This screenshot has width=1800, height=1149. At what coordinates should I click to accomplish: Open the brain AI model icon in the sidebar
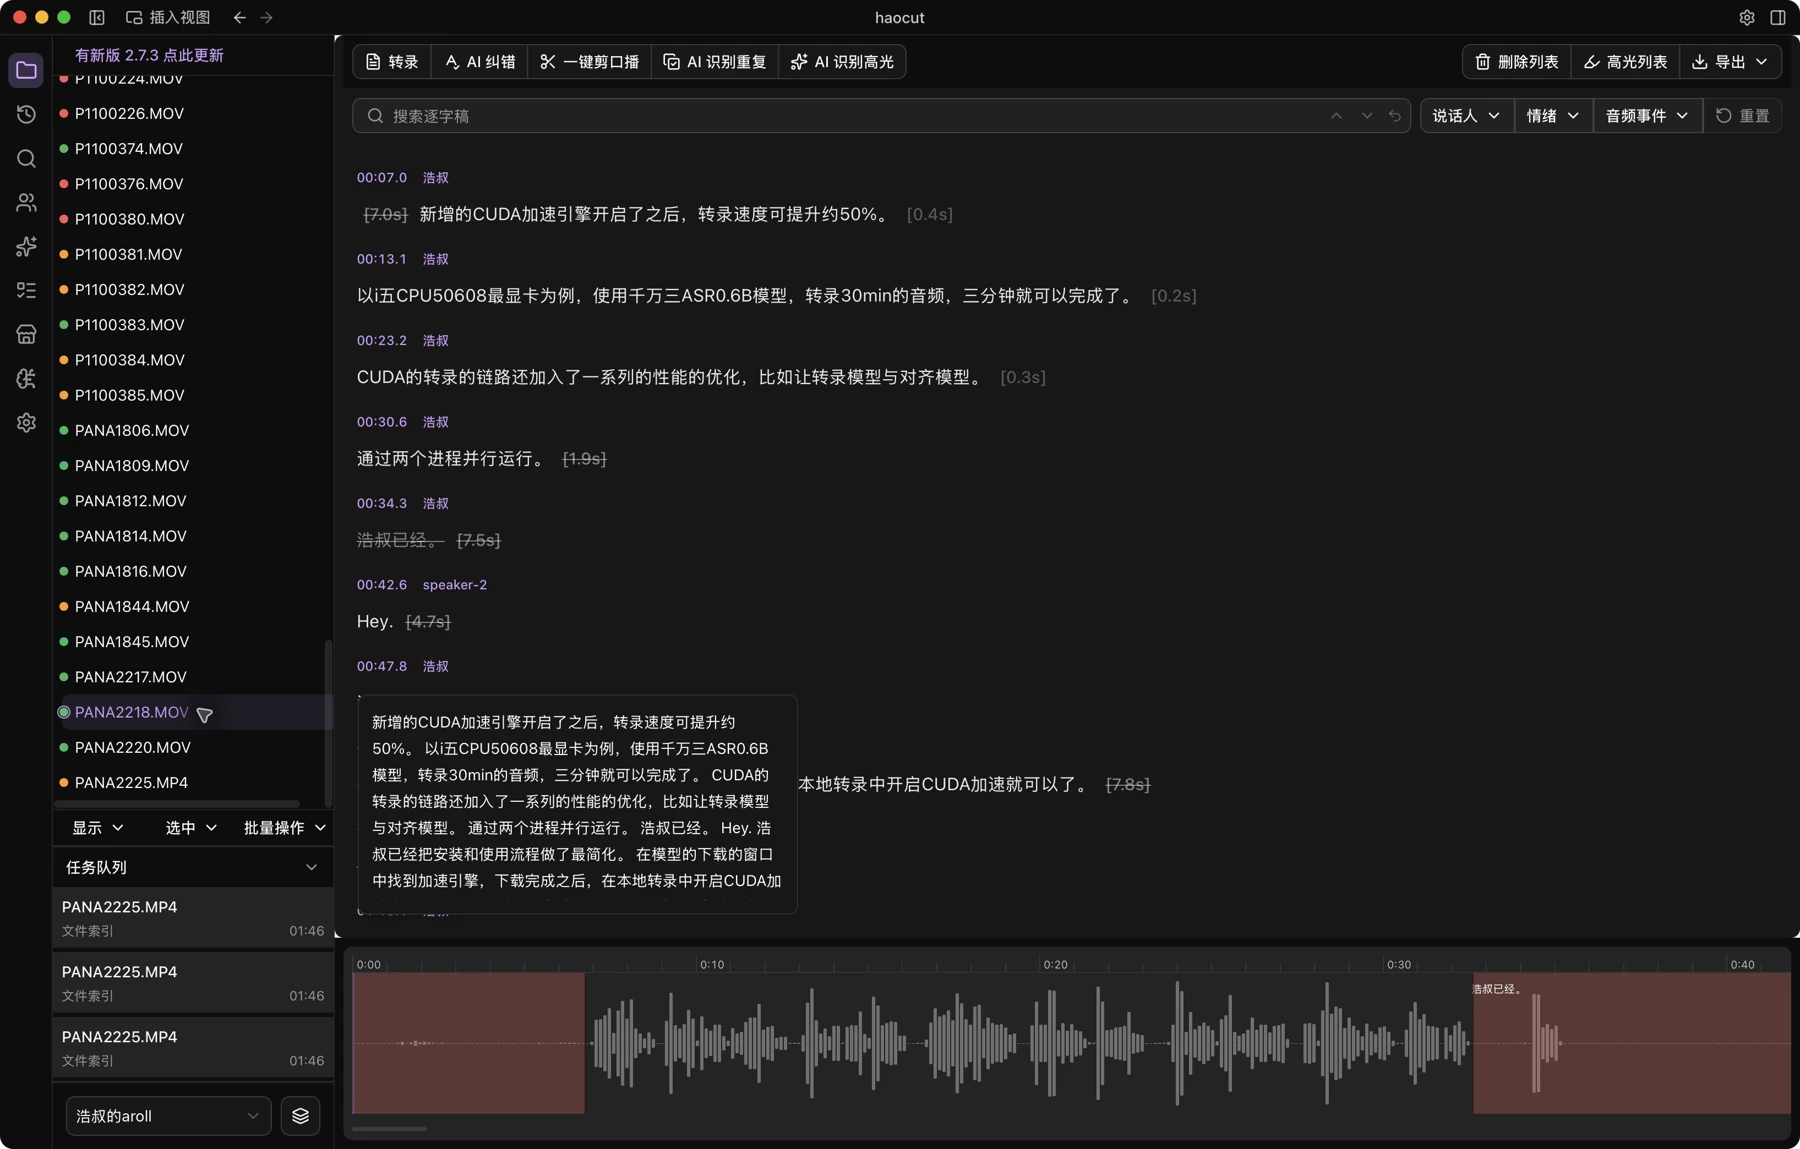26,379
